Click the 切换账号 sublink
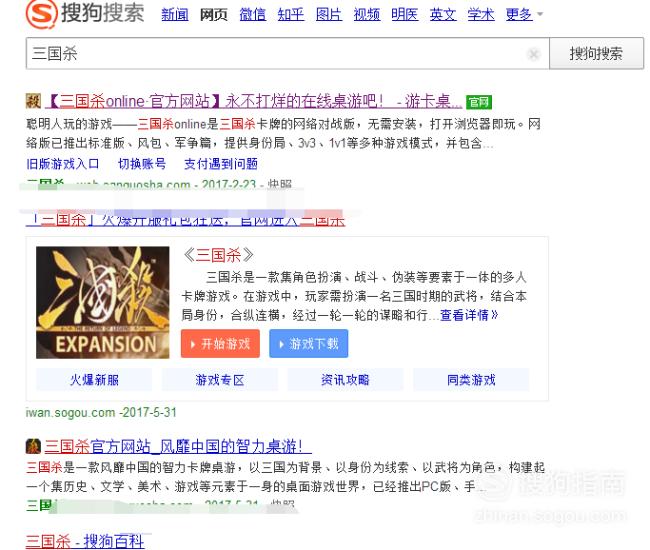650x550 pixels. click(142, 164)
